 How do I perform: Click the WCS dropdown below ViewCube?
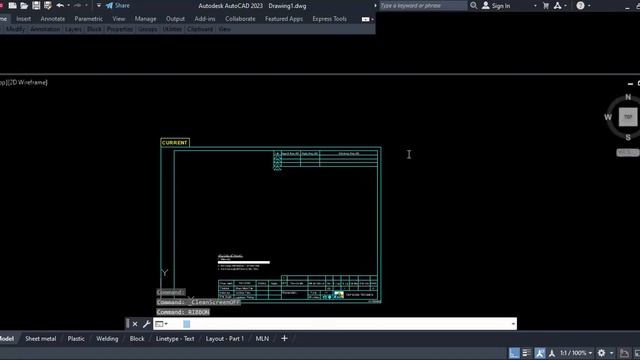pos(627,152)
